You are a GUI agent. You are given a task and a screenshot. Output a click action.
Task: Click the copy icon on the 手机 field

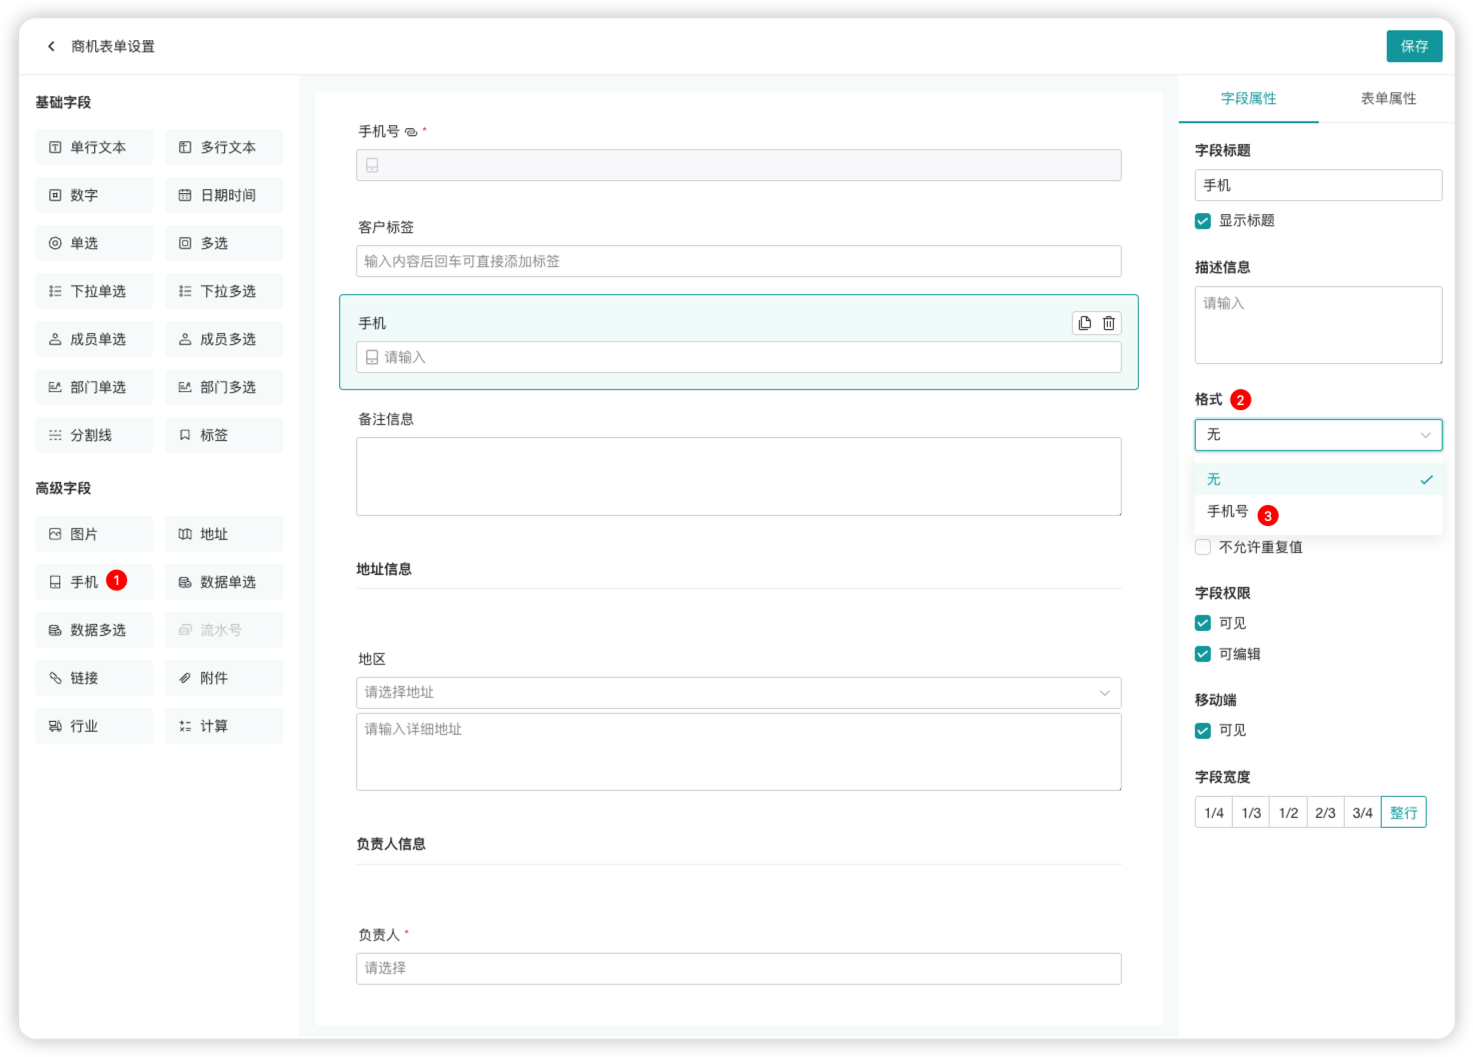[x=1085, y=323]
